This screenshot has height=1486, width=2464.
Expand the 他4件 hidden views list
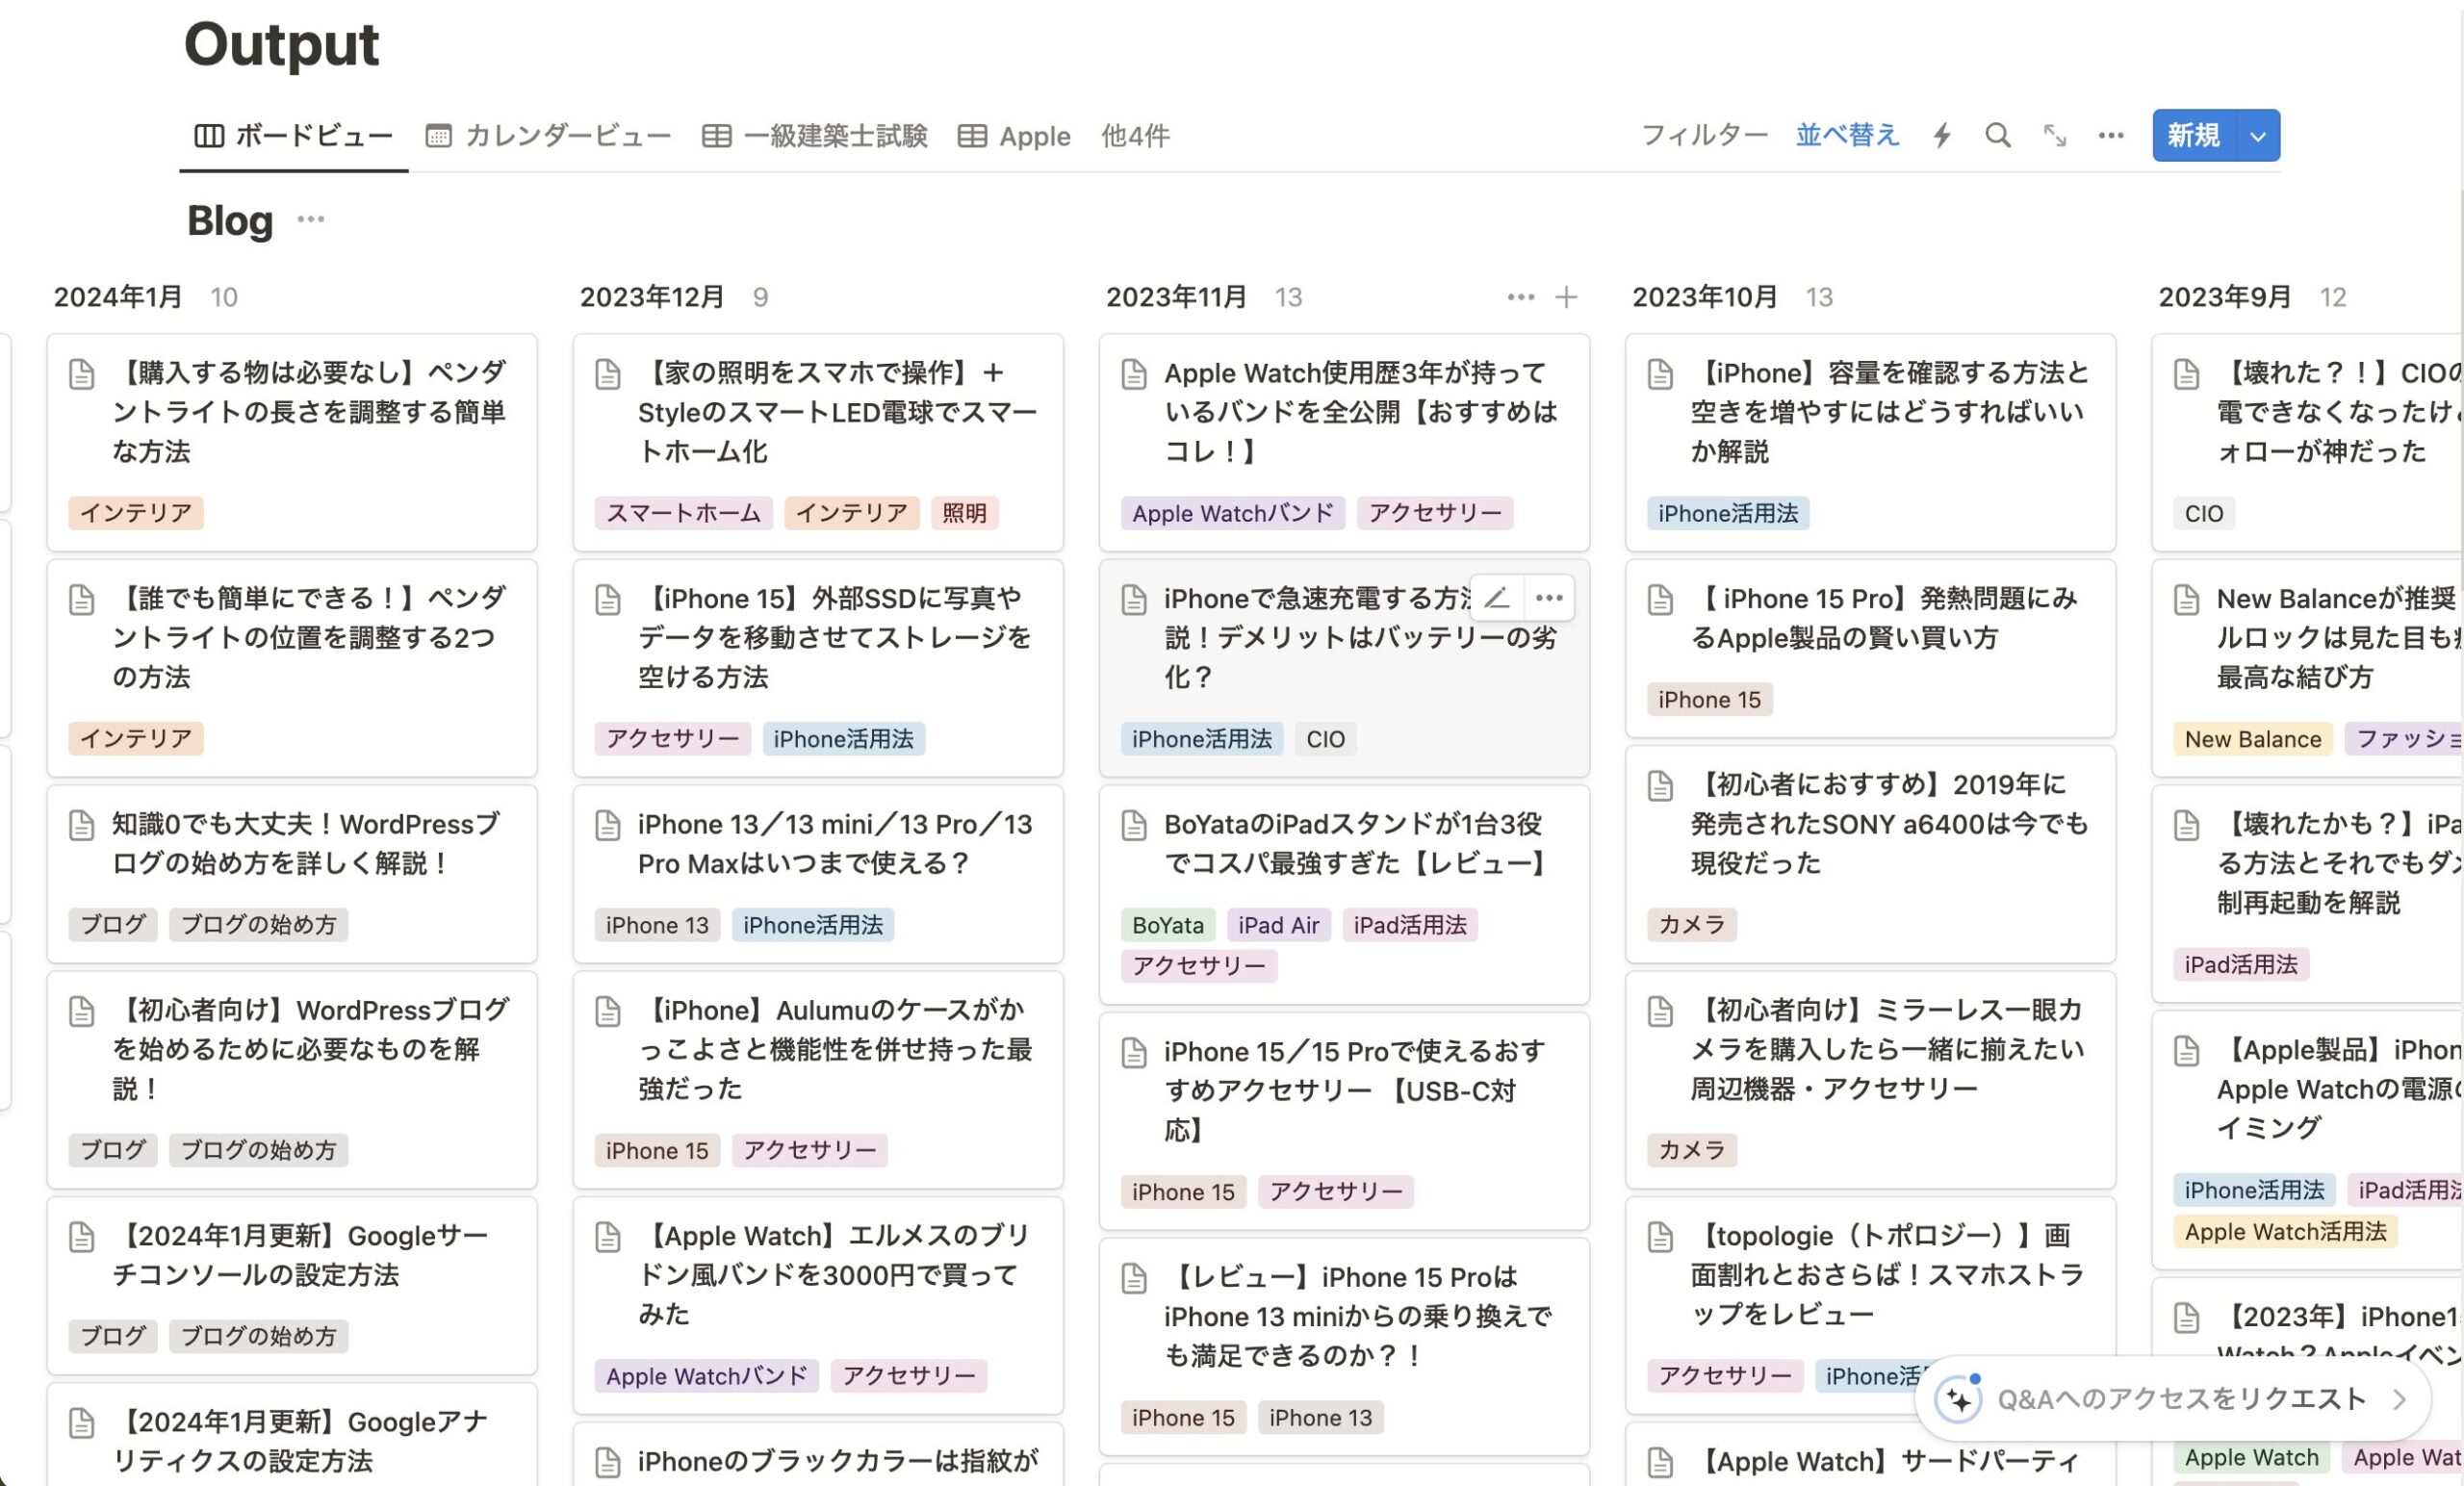[x=1135, y=136]
